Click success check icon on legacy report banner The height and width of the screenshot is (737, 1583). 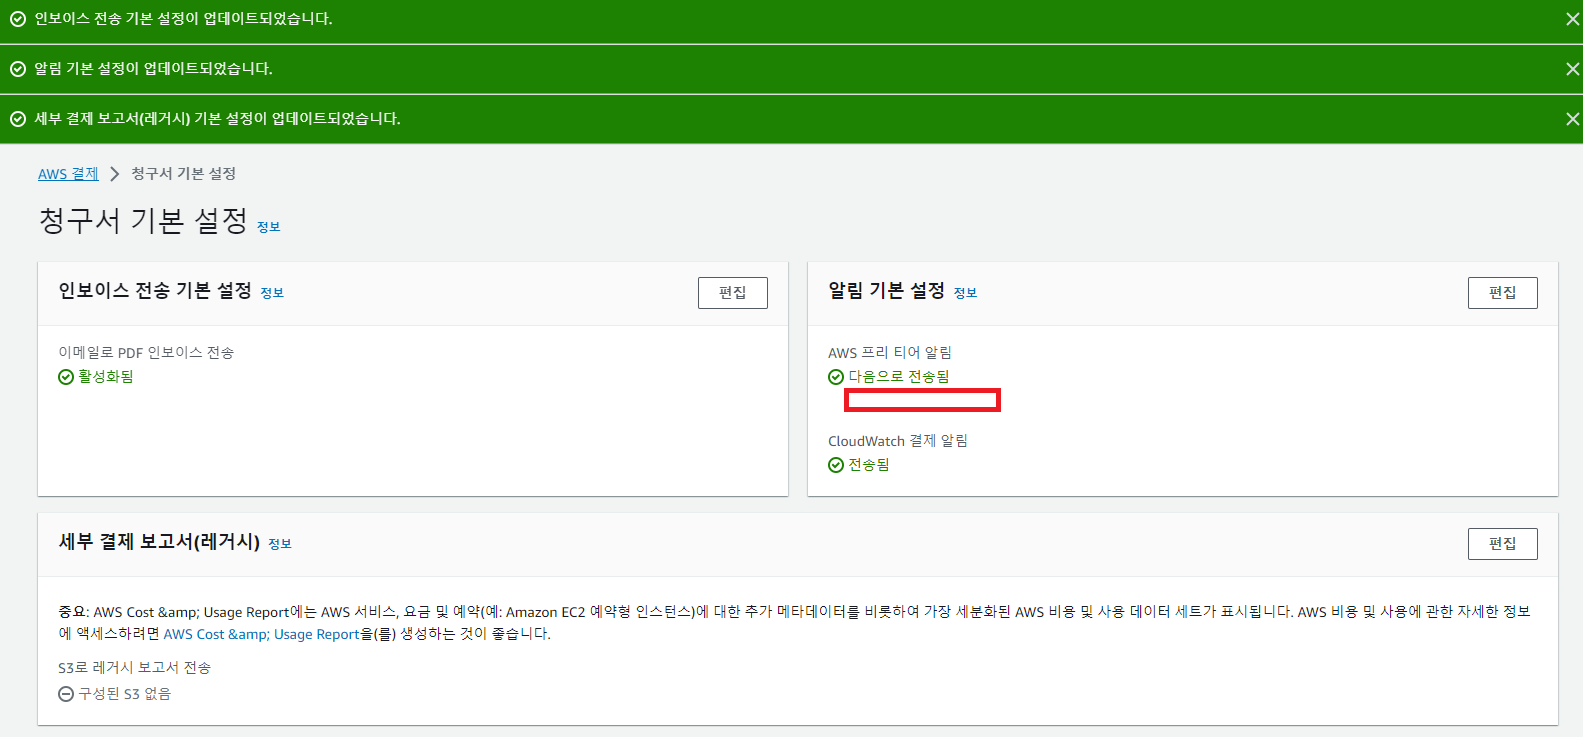[18, 119]
